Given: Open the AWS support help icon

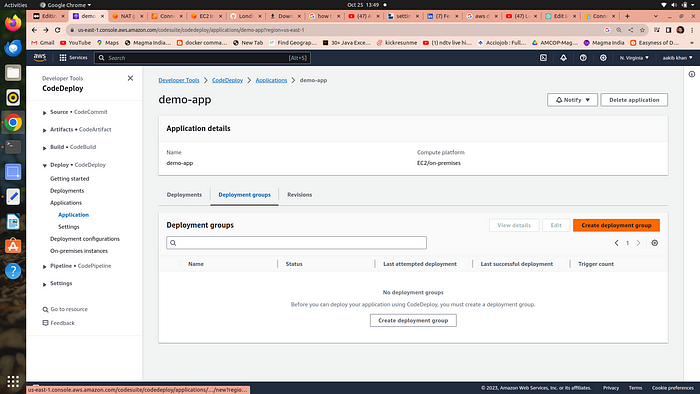Looking at the screenshot, I should [583, 58].
